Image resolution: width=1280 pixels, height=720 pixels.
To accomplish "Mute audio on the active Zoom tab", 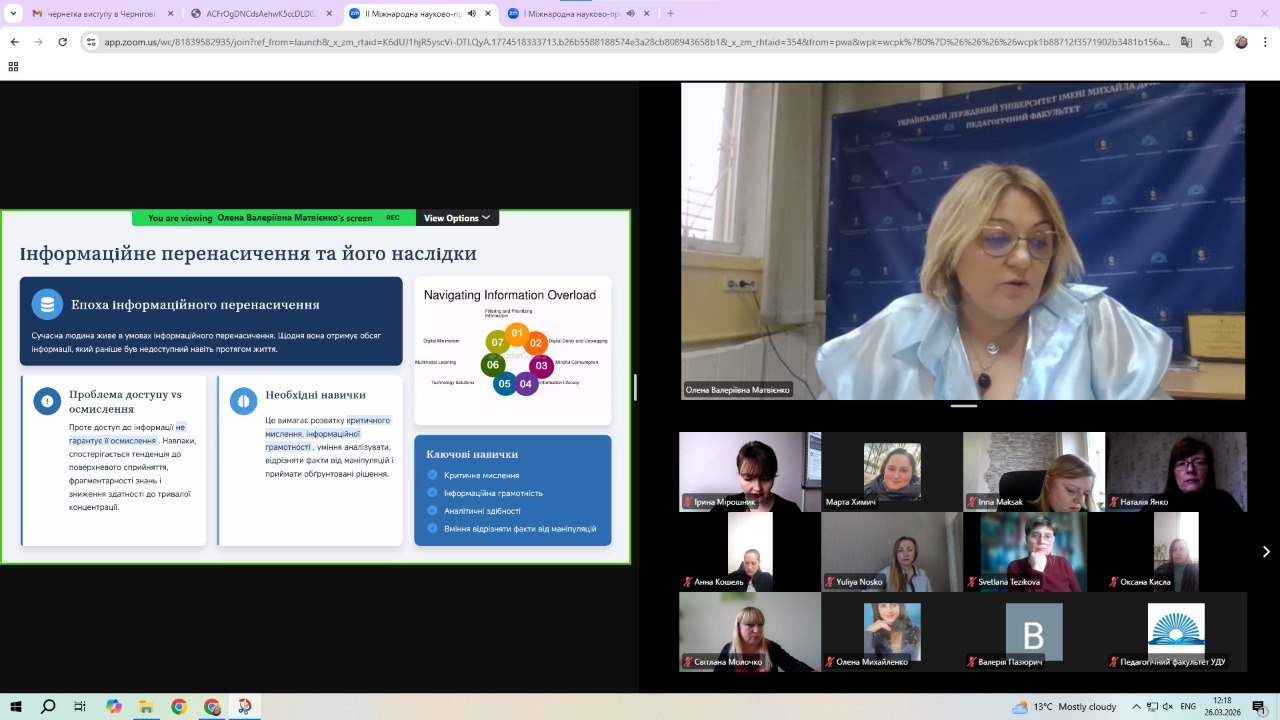I will pos(471,13).
